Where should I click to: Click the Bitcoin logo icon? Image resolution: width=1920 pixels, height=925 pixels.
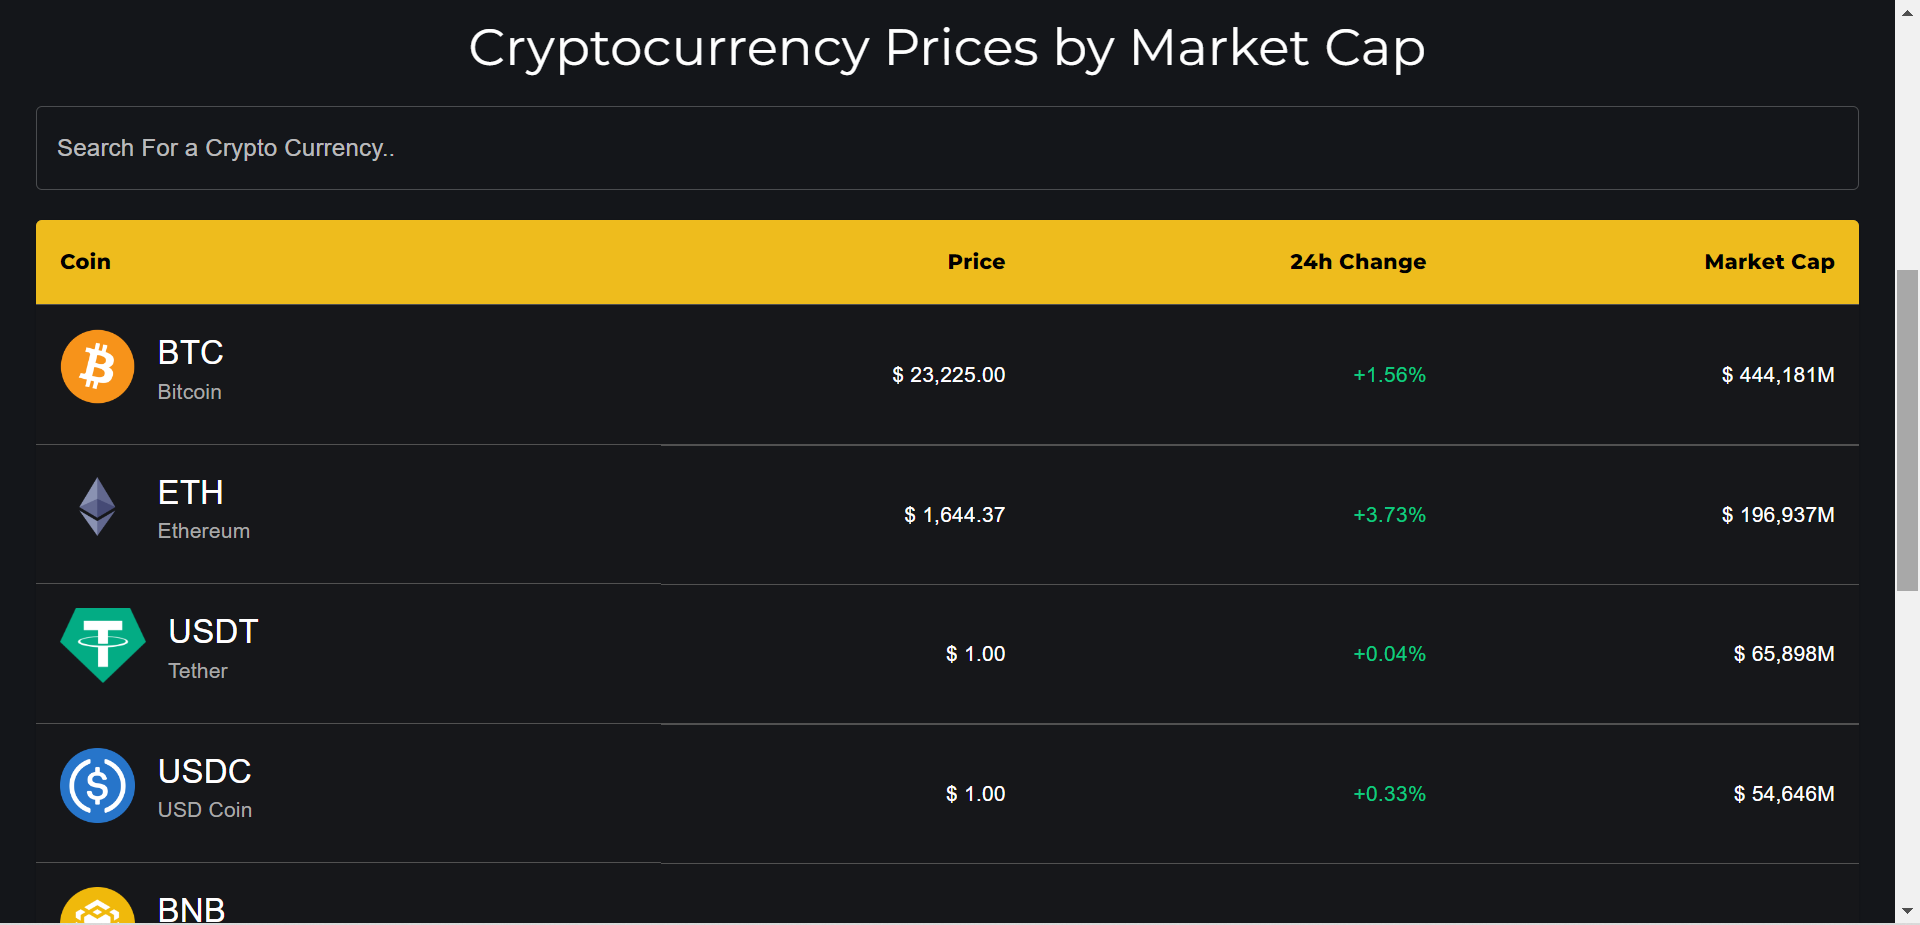(x=97, y=366)
